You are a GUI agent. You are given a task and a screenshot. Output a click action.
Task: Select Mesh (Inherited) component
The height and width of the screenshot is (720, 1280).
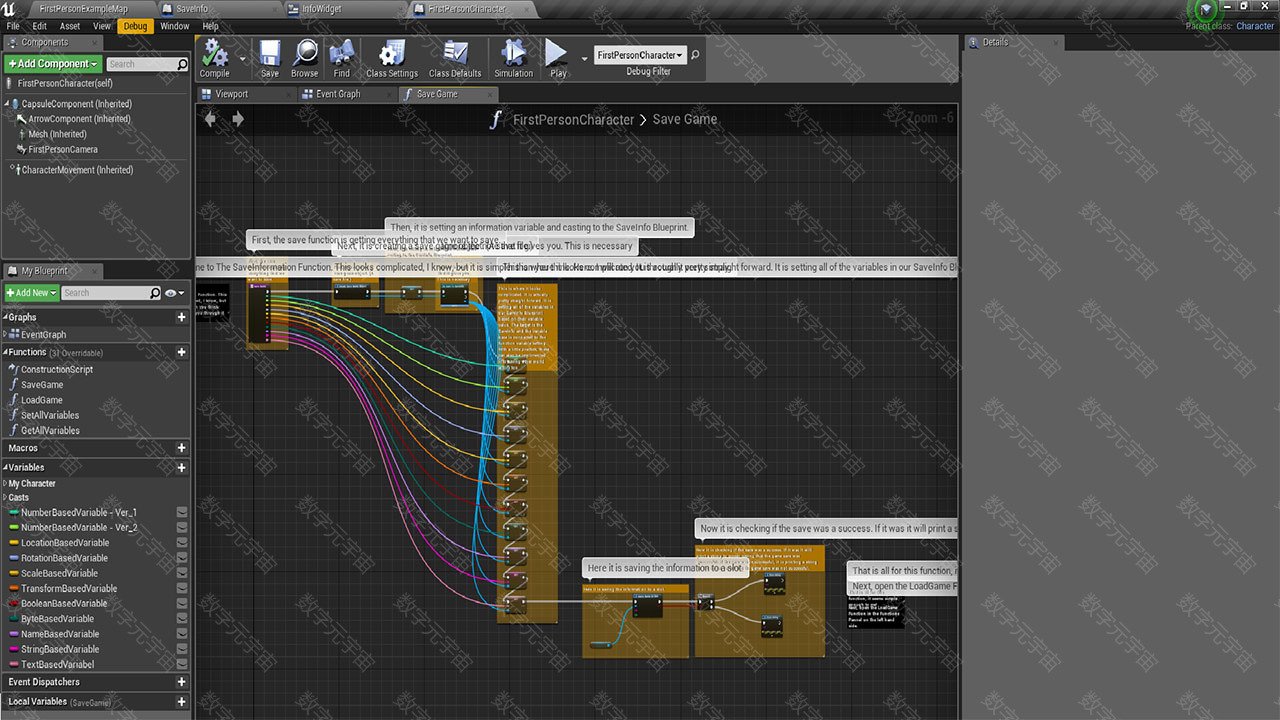pyautogui.click(x=57, y=134)
